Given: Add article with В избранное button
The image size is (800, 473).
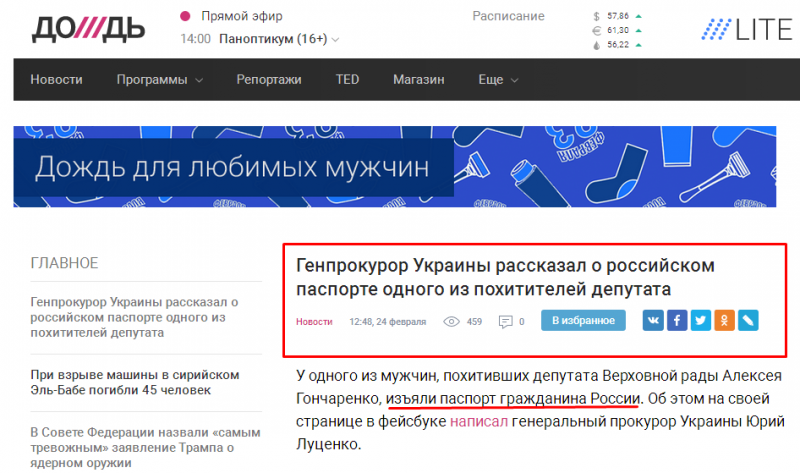Looking at the screenshot, I should click(x=583, y=321).
